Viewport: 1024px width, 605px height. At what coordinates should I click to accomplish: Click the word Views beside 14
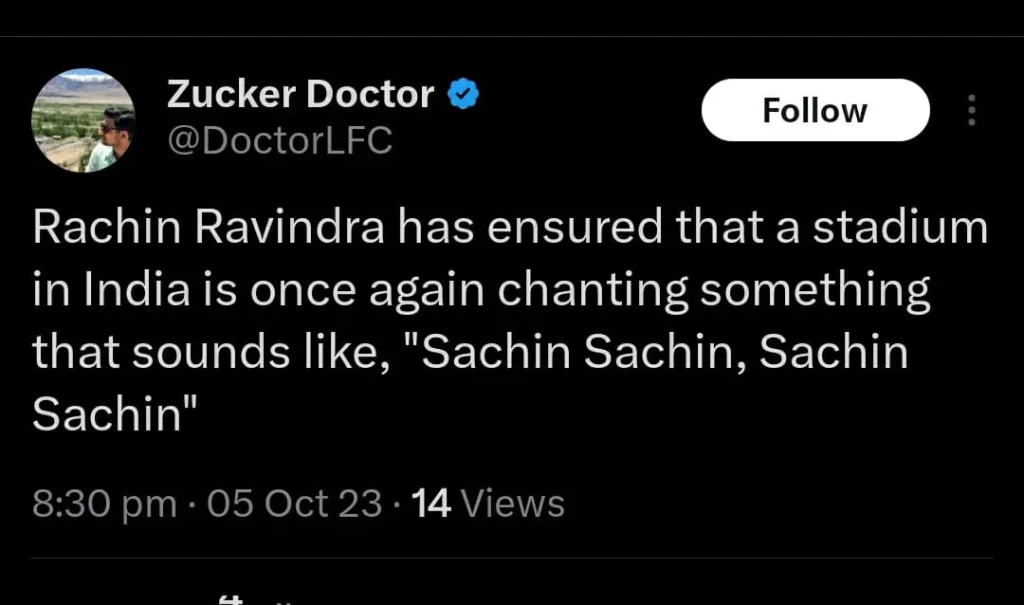point(512,503)
